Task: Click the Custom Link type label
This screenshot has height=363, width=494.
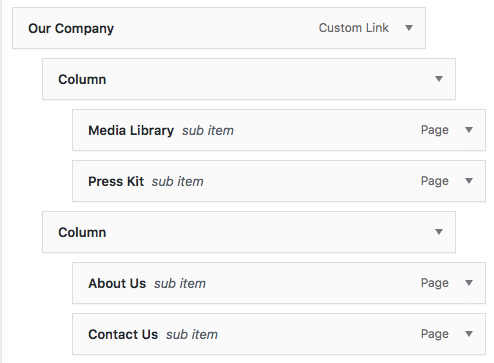Action: pos(354,28)
